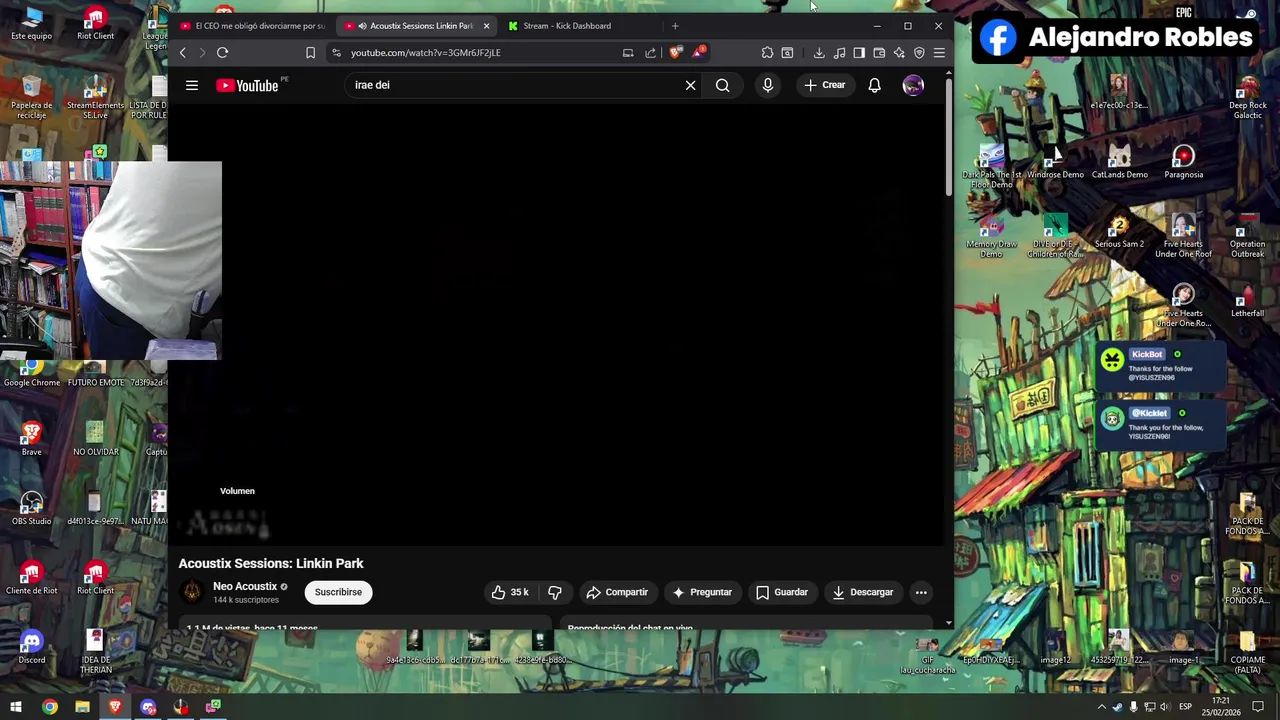Reload the YouTube page

click(222, 53)
